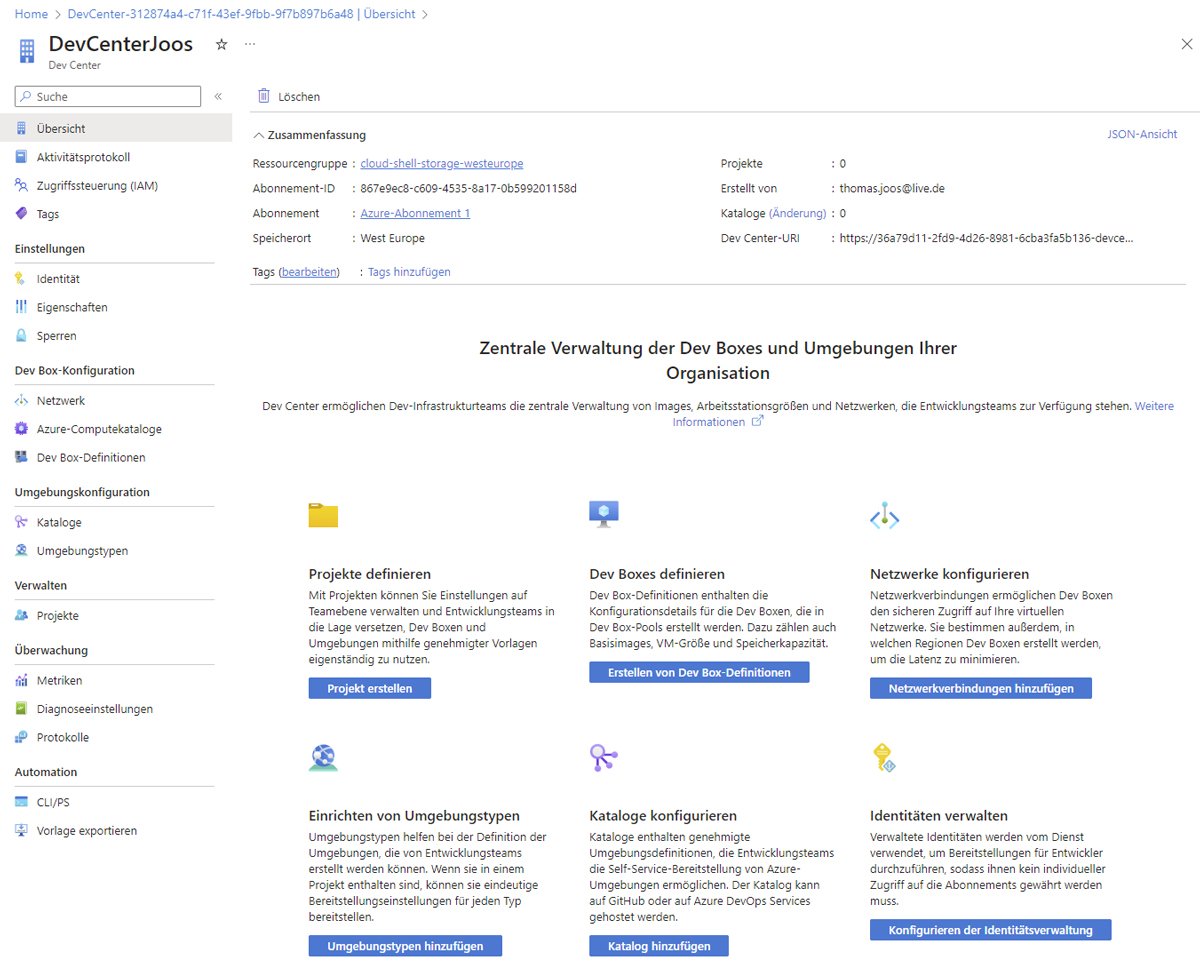Collapse the Zusammenfassung section
Screen dimensions: 1200x980
click(x=258, y=134)
